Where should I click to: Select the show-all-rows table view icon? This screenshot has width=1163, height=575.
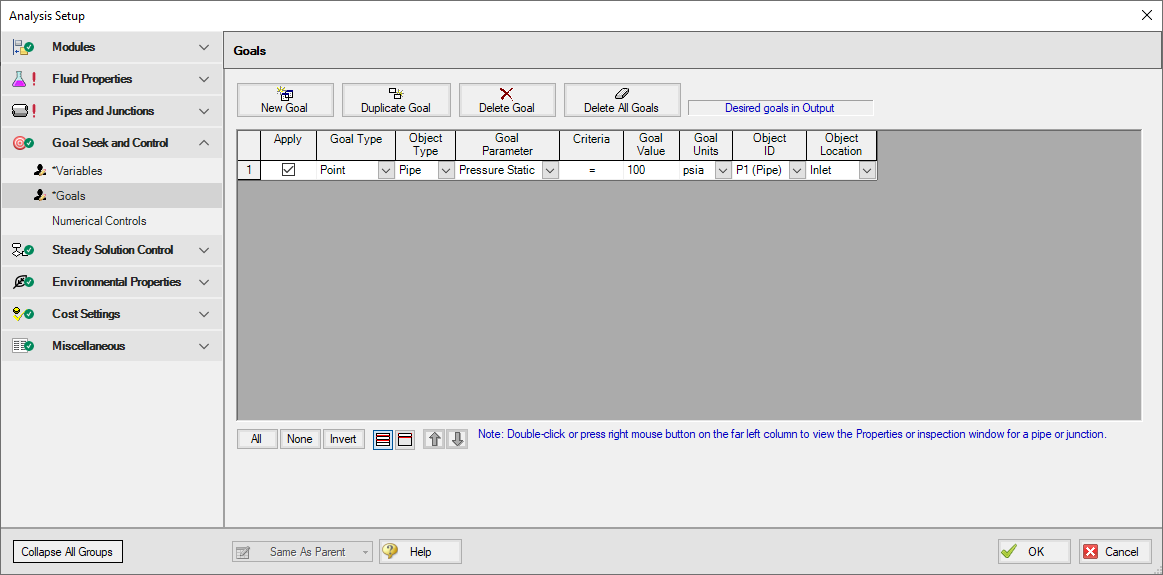pos(383,439)
